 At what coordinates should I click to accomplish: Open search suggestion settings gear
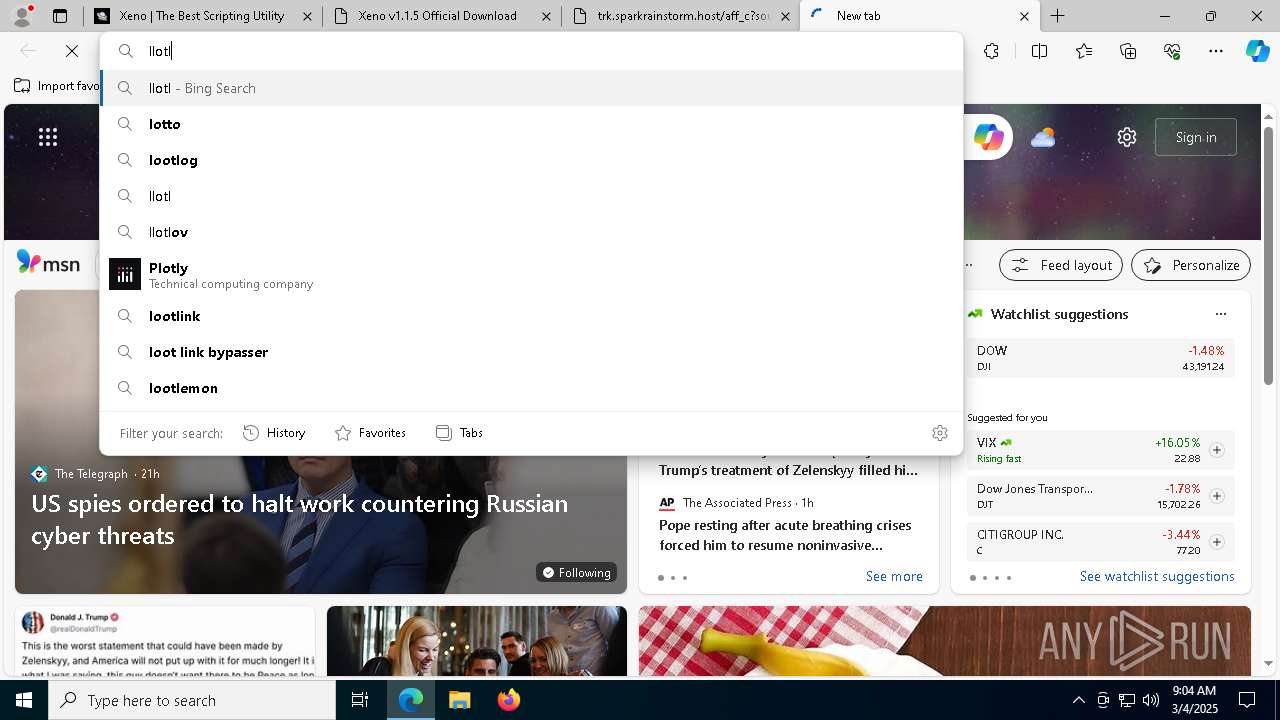click(x=940, y=433)
